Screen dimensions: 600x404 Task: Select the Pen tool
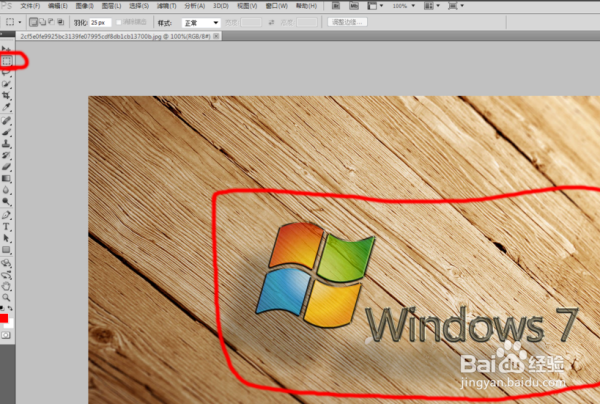(6, 215)
